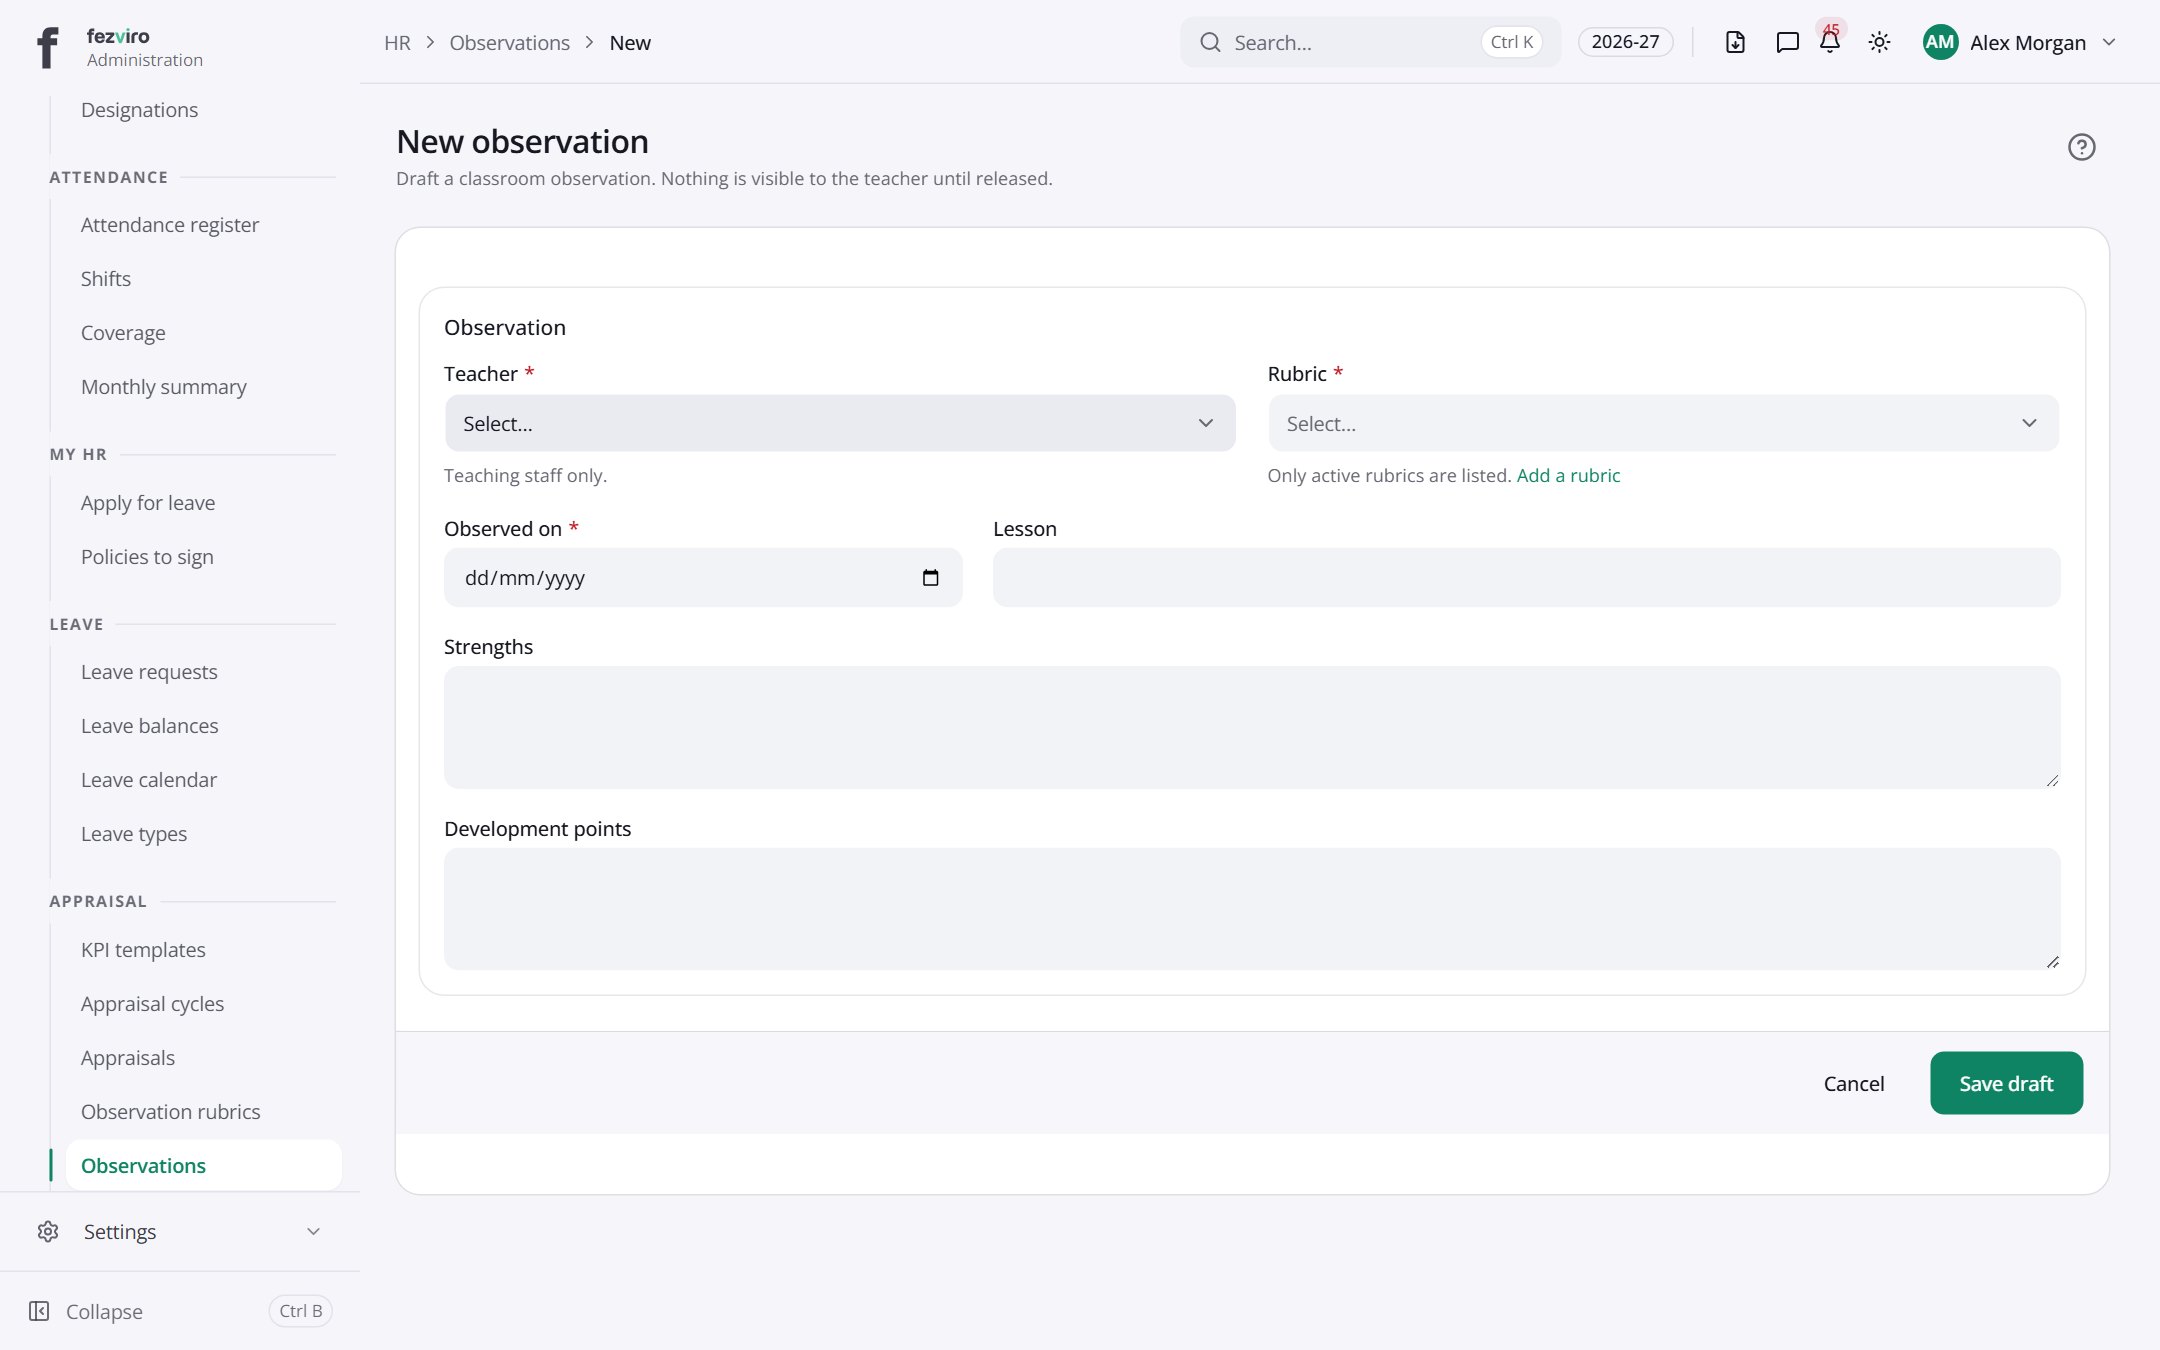The width and height of the screenshot is (2160, 1350).
Task: Go to Leave calendar in sidebar
Action: 148,779
